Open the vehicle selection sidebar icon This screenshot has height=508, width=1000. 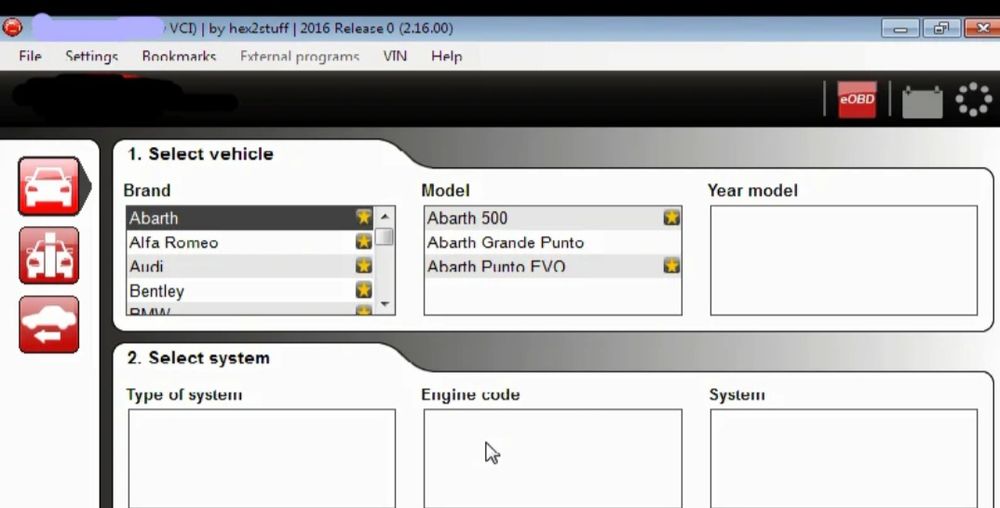click(x=50, y=187)
